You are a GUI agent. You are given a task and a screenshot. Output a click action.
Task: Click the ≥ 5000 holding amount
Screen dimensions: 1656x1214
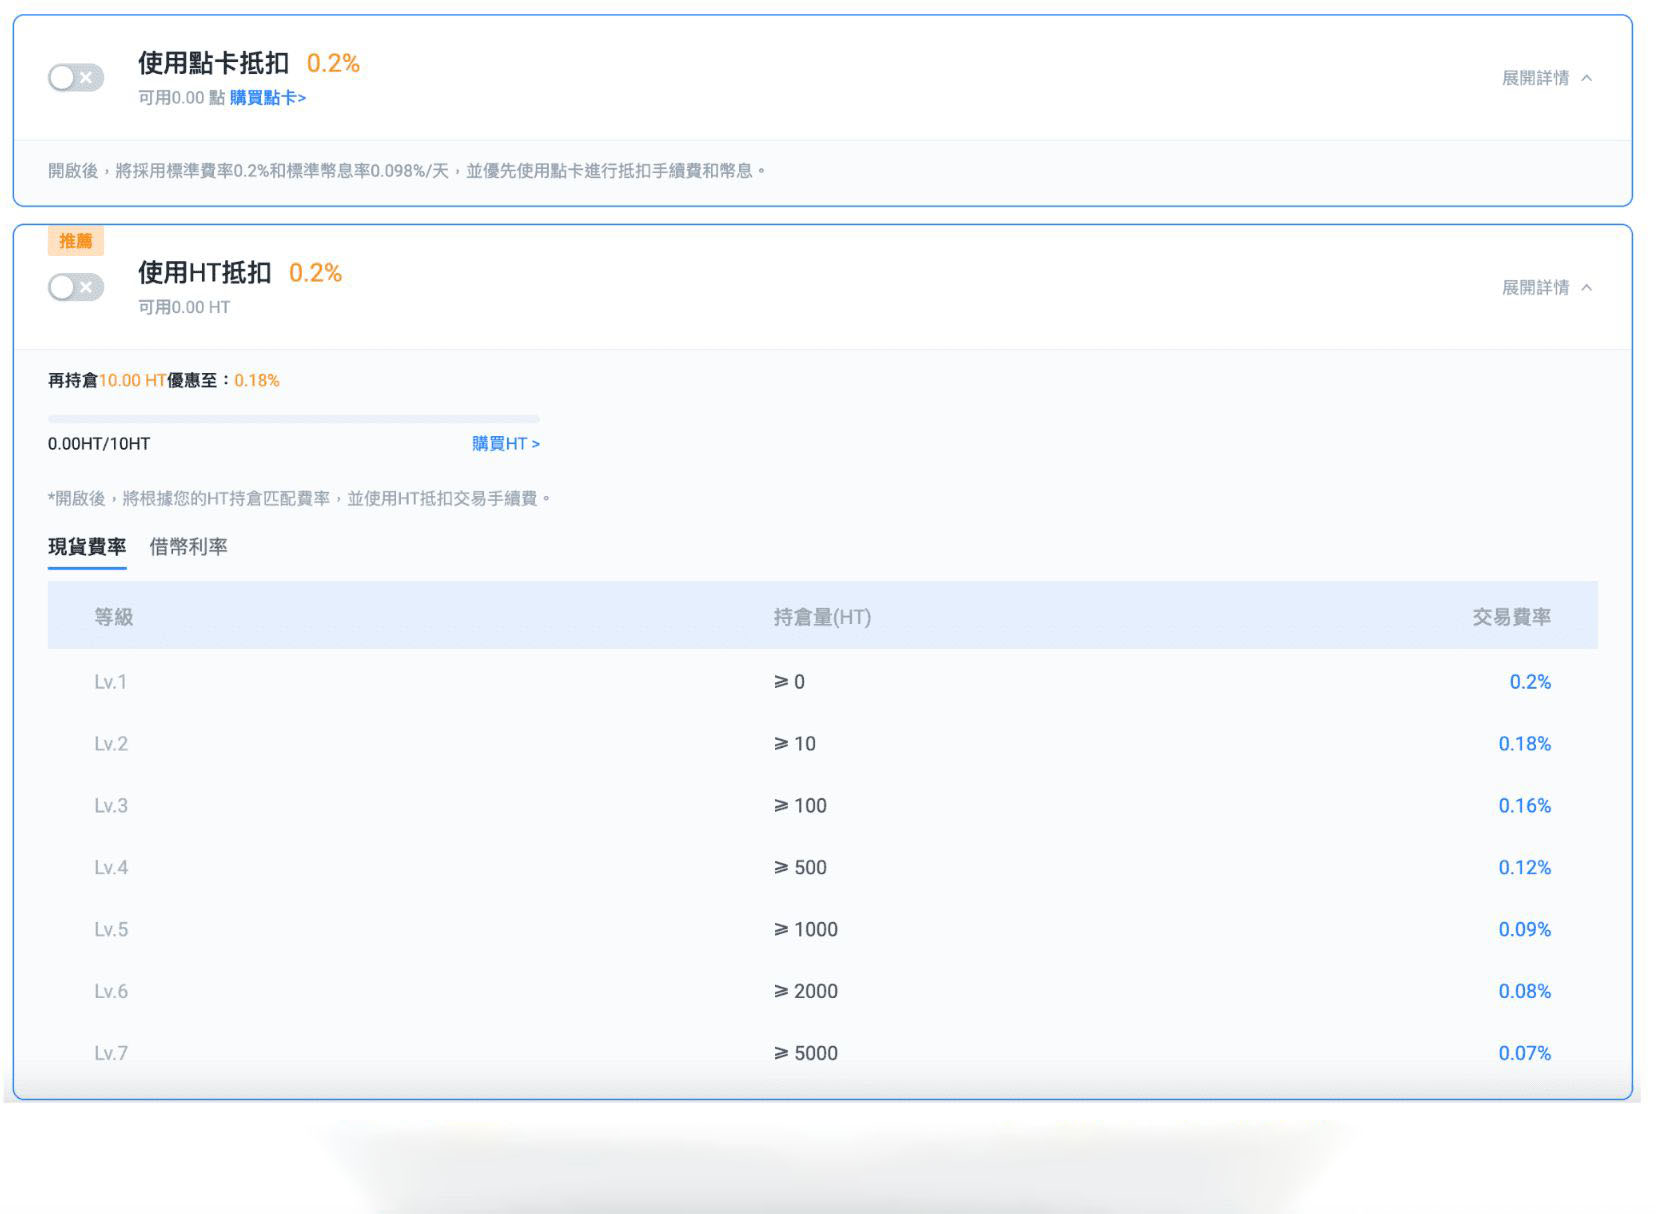806,1054
